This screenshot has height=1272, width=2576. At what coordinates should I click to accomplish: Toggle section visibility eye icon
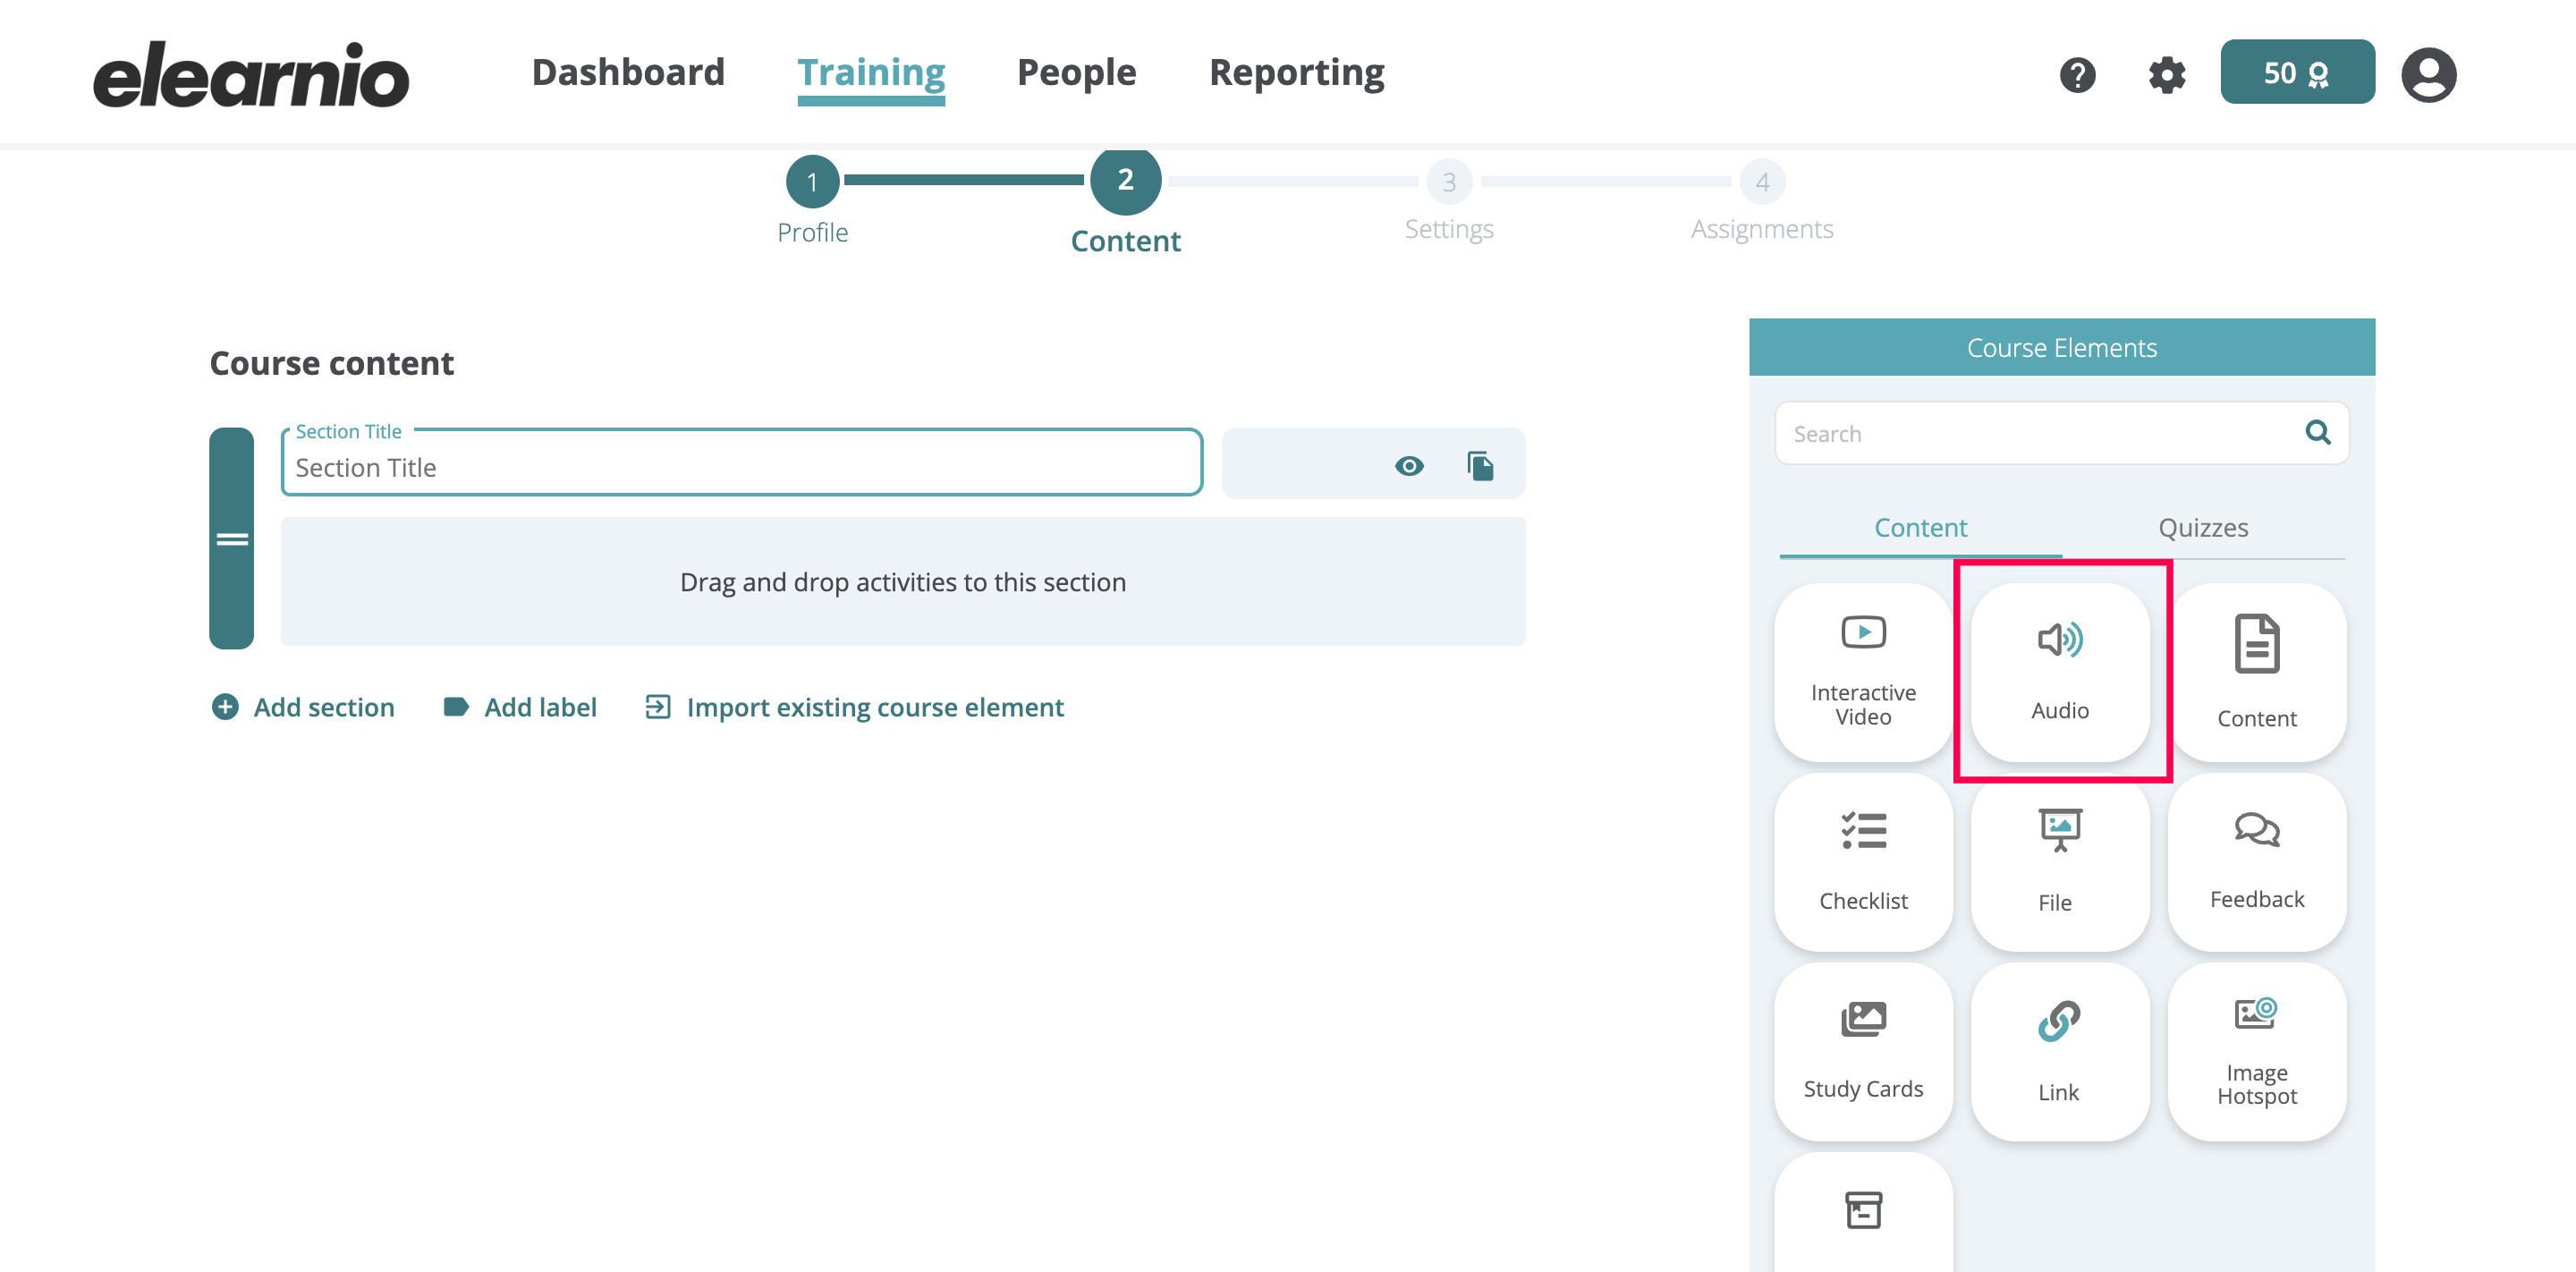(x=1408, y=466)
